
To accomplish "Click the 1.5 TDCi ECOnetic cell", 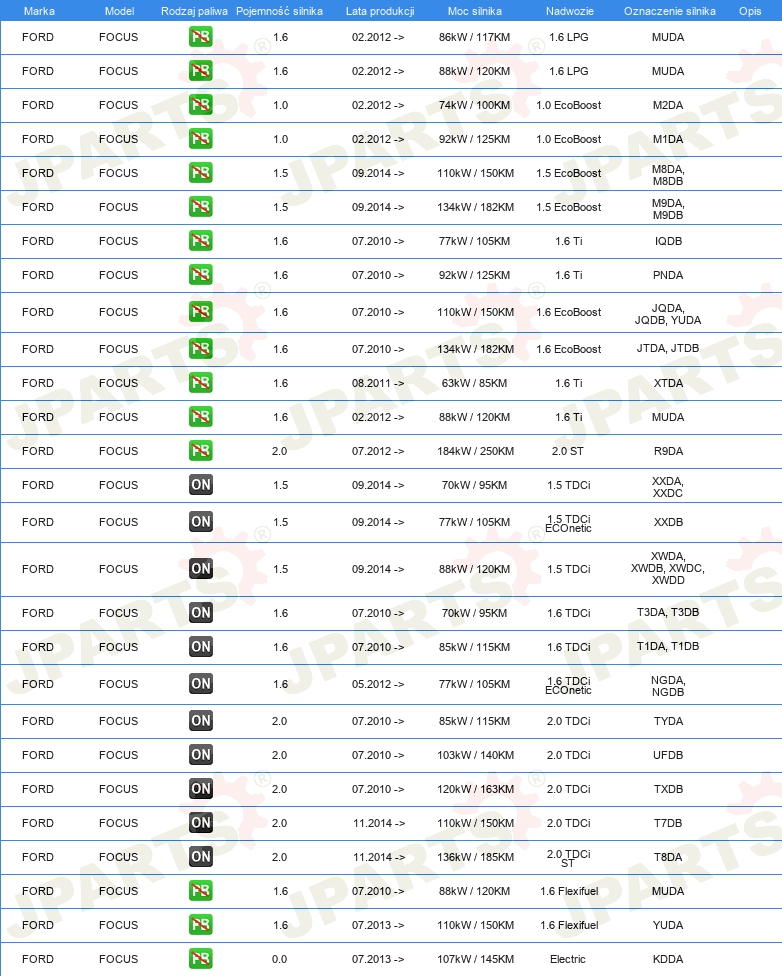I will point(568,523).
